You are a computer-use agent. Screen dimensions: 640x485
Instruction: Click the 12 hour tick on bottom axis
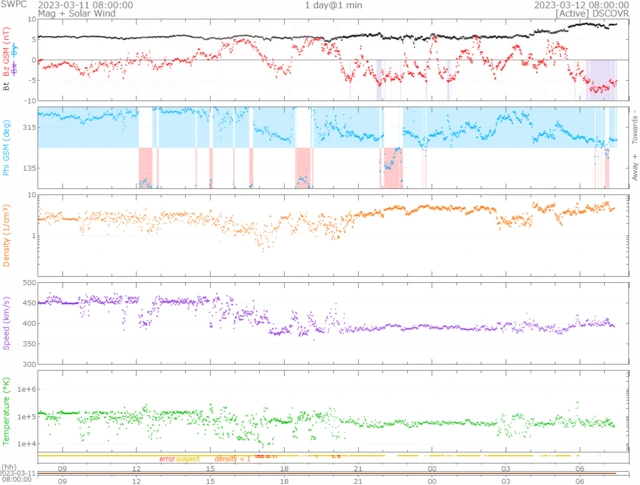click(136, 481)
